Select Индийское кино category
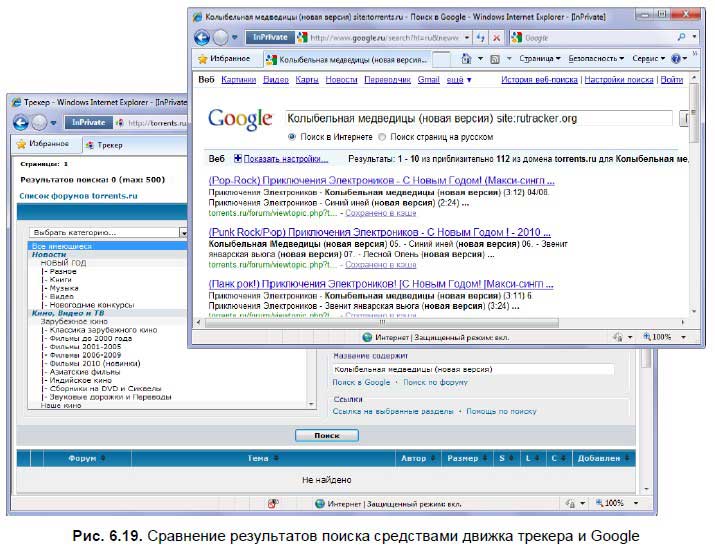Viewport: 715px width, 552px height. (x=80, y=380)
